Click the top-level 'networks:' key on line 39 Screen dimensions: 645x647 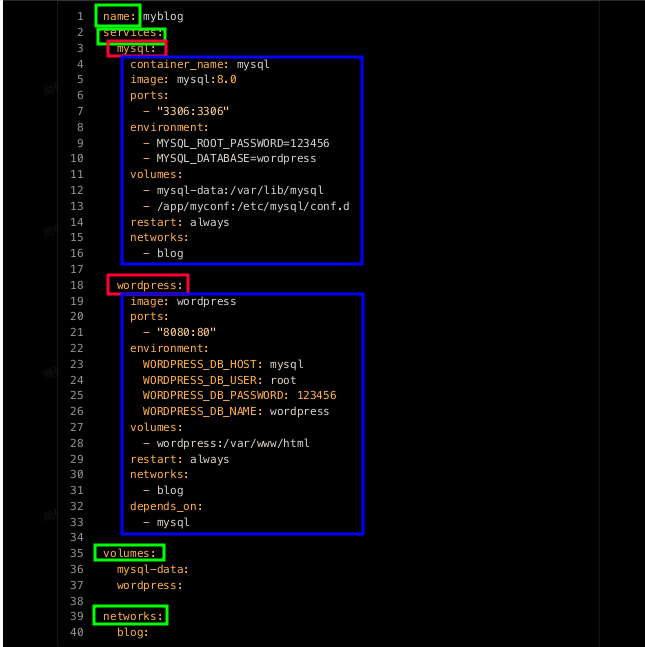132,616
